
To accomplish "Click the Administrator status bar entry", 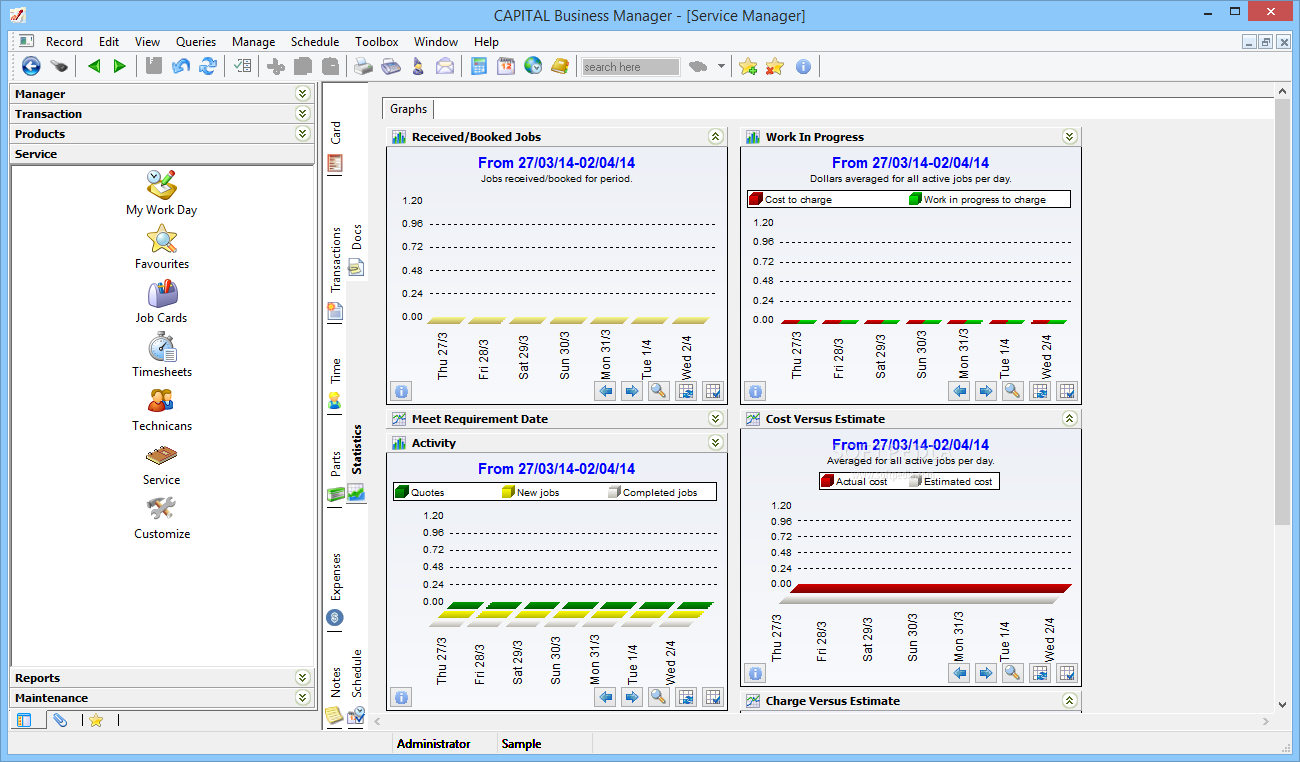I will [x=433, y=744].
